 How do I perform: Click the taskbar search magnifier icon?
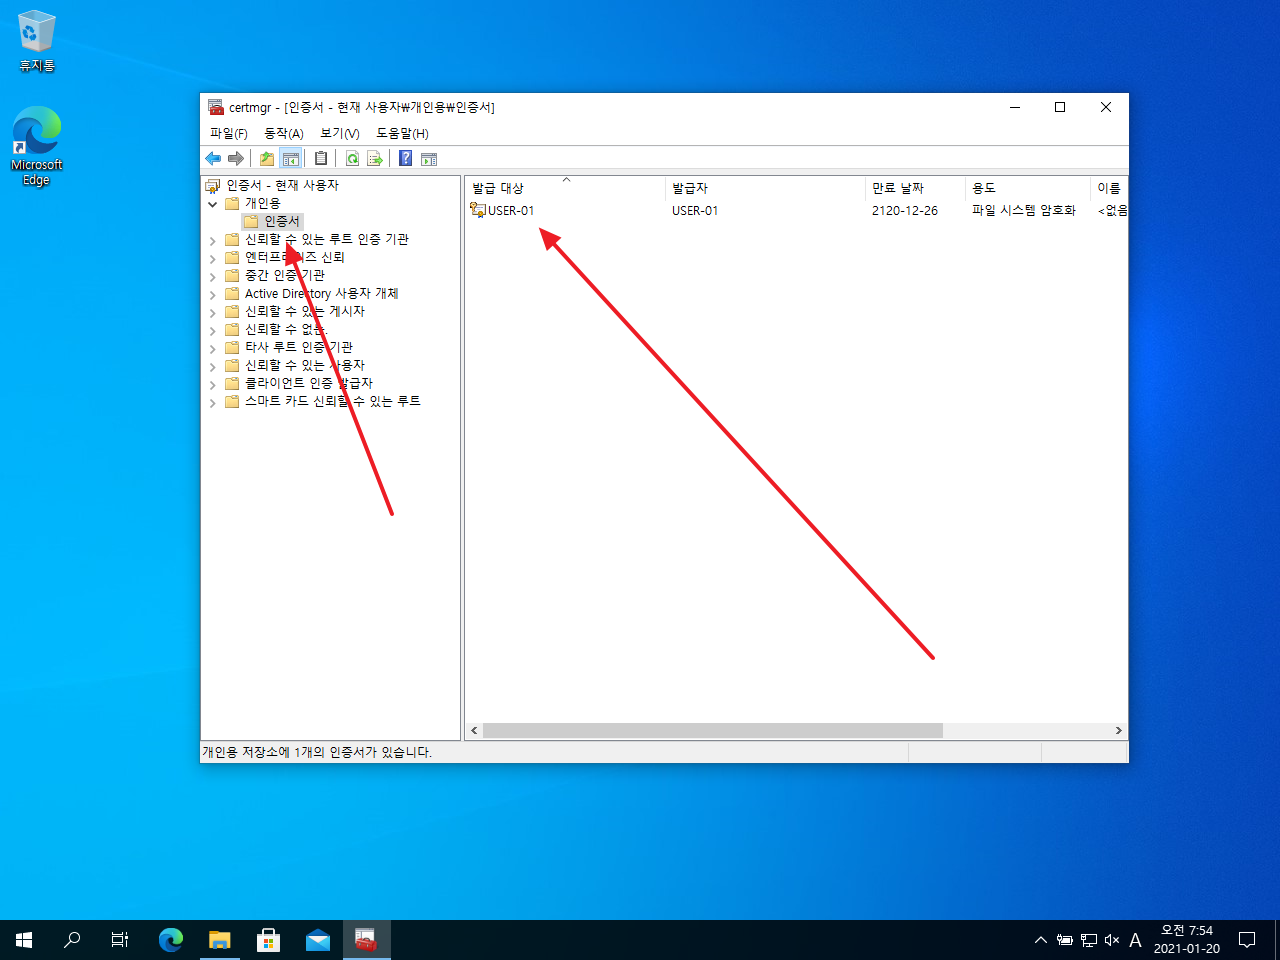point(72,940)
